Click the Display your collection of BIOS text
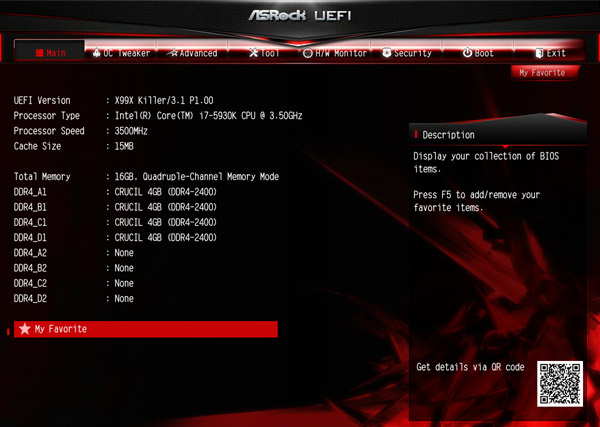600x427 pixels. pos(486,163)
